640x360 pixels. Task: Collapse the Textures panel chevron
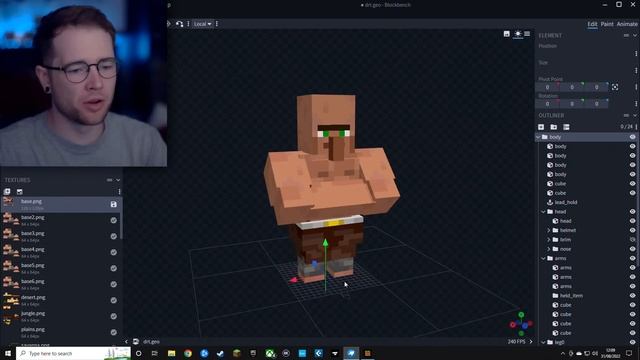coord(118,180)
